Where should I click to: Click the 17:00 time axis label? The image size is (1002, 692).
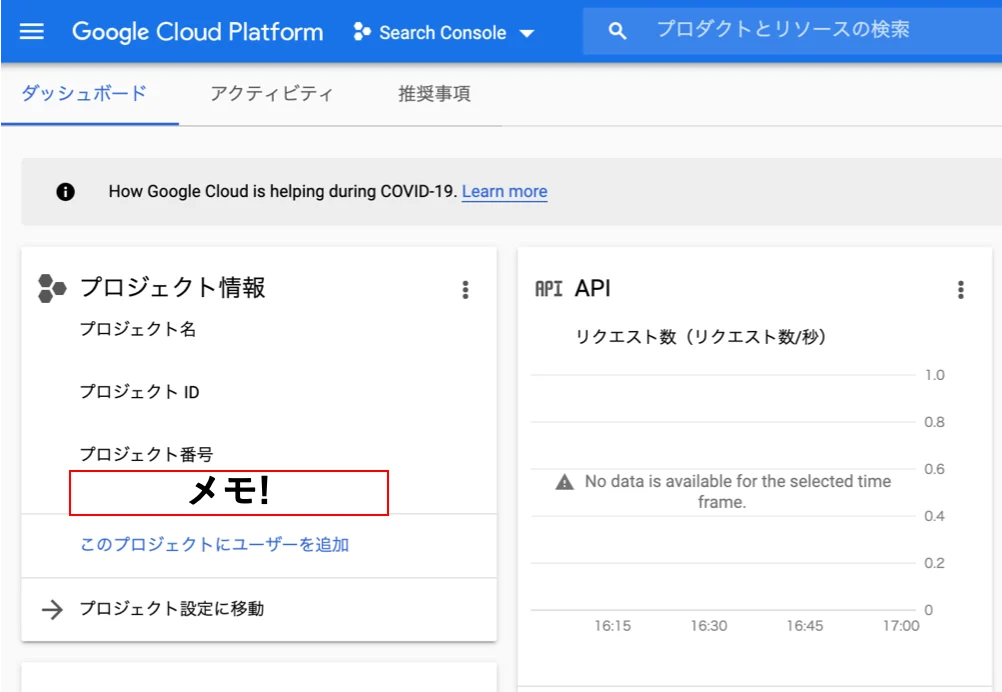point(901,626)
